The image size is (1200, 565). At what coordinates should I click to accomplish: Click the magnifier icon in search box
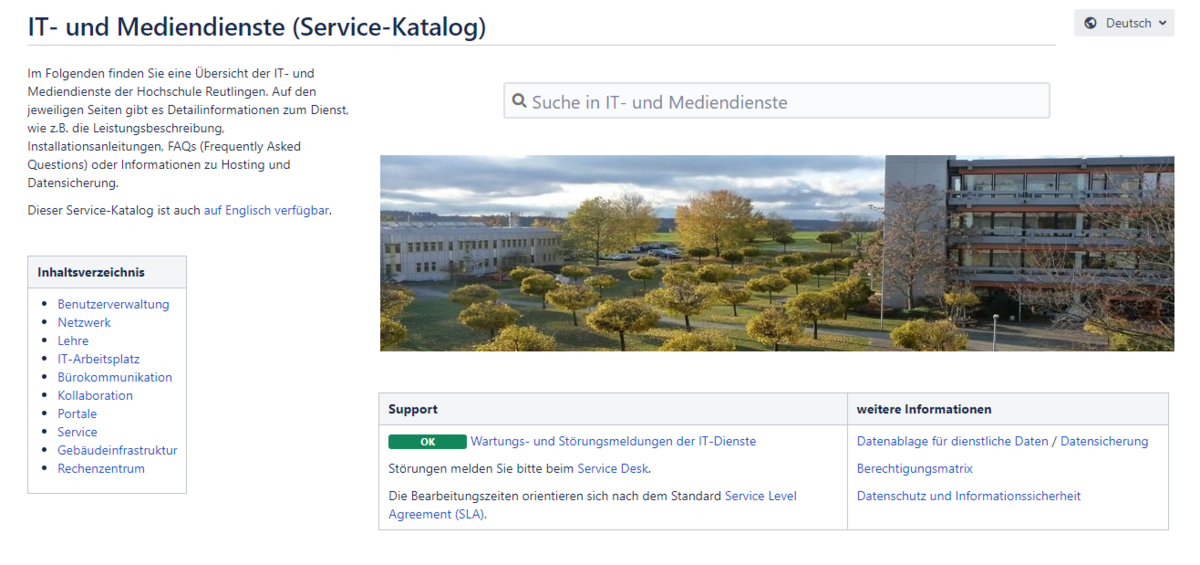[519, 101]
